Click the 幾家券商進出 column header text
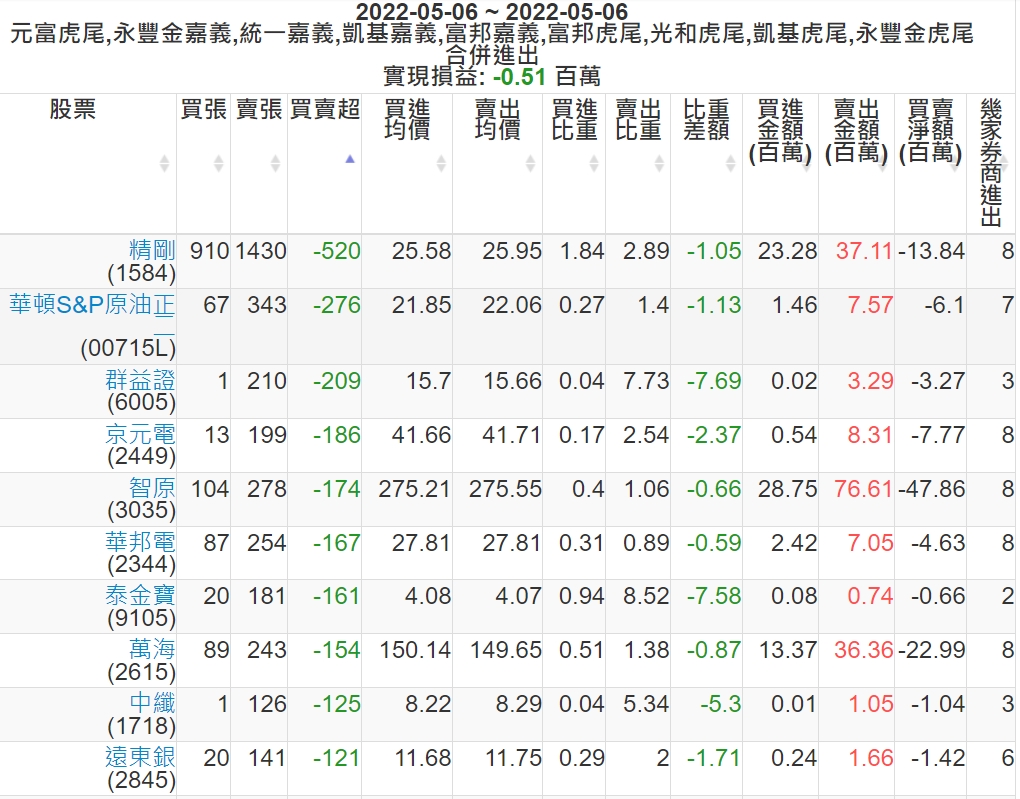 [991, 162]
